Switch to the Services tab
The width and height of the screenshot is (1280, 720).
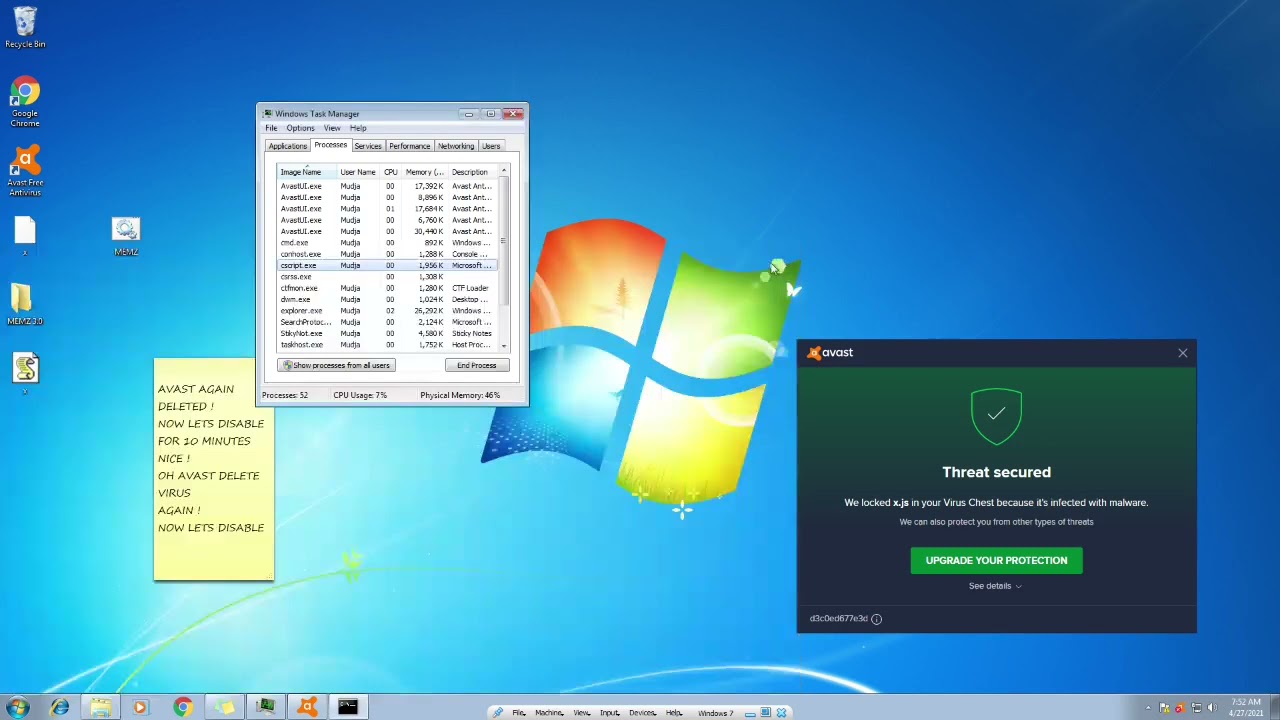click(x=368, y=146)
